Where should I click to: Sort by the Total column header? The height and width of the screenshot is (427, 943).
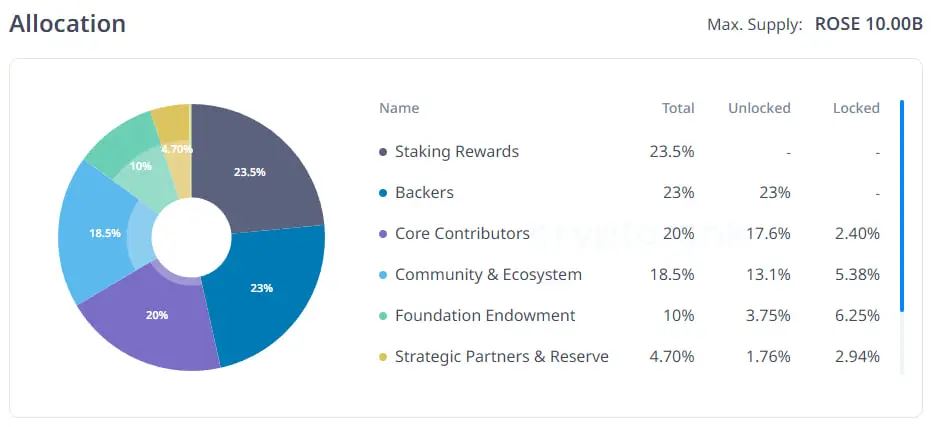(678, 108)
